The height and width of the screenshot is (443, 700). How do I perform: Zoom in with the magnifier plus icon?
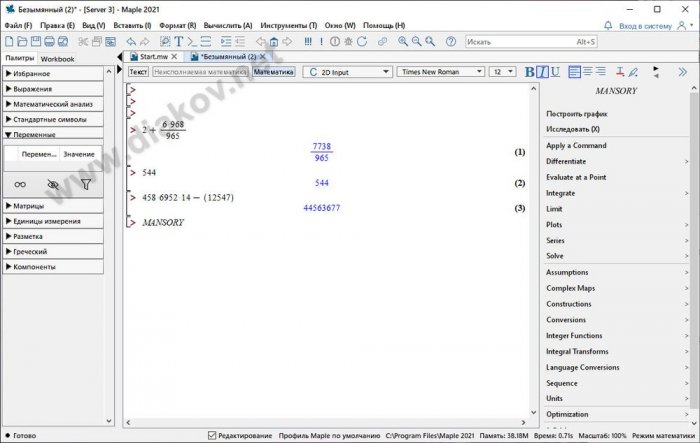(403, 42)
